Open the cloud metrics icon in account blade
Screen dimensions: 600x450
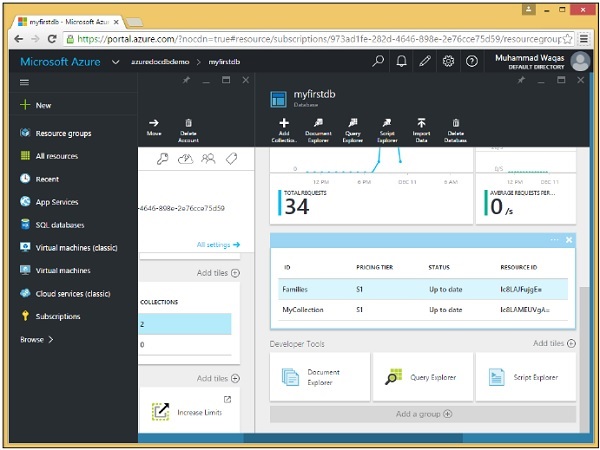tap(185, 158)
